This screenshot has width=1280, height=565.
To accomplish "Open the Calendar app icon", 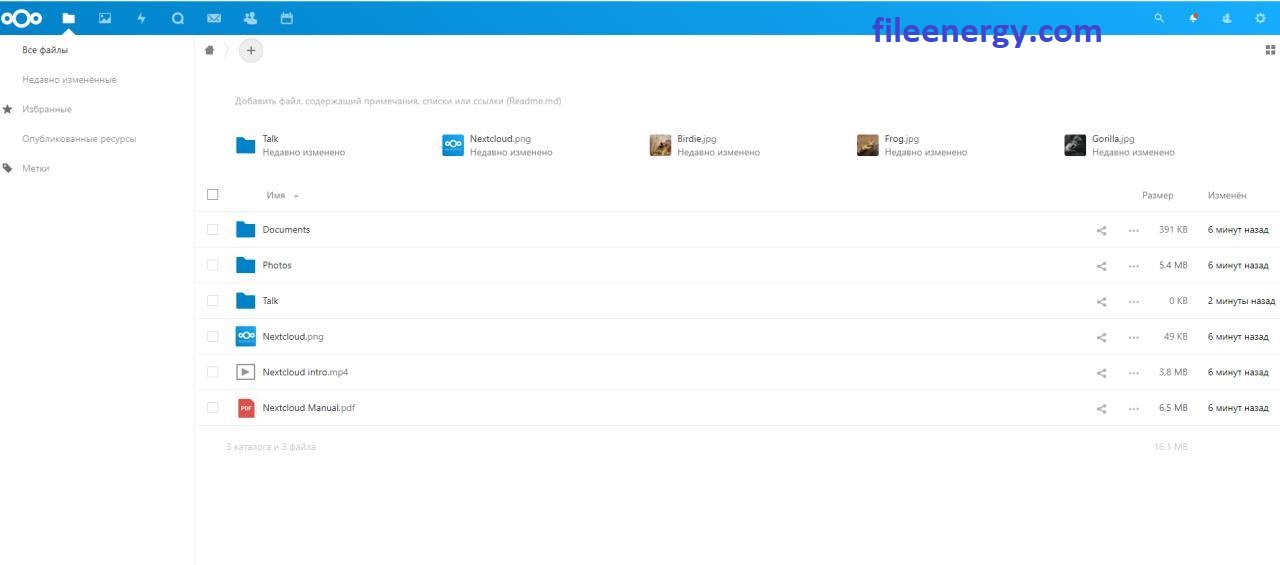I will point(287,18).
